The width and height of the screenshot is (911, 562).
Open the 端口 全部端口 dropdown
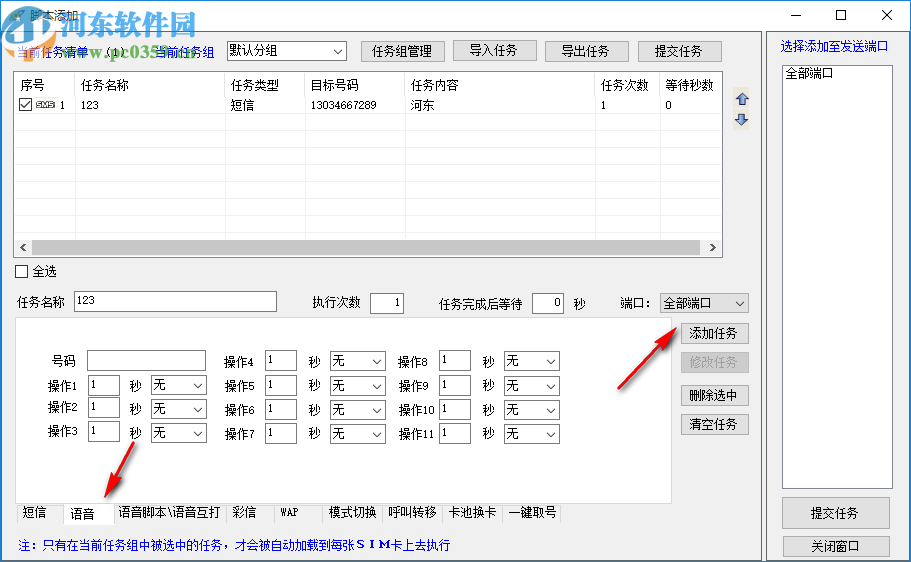704,303
